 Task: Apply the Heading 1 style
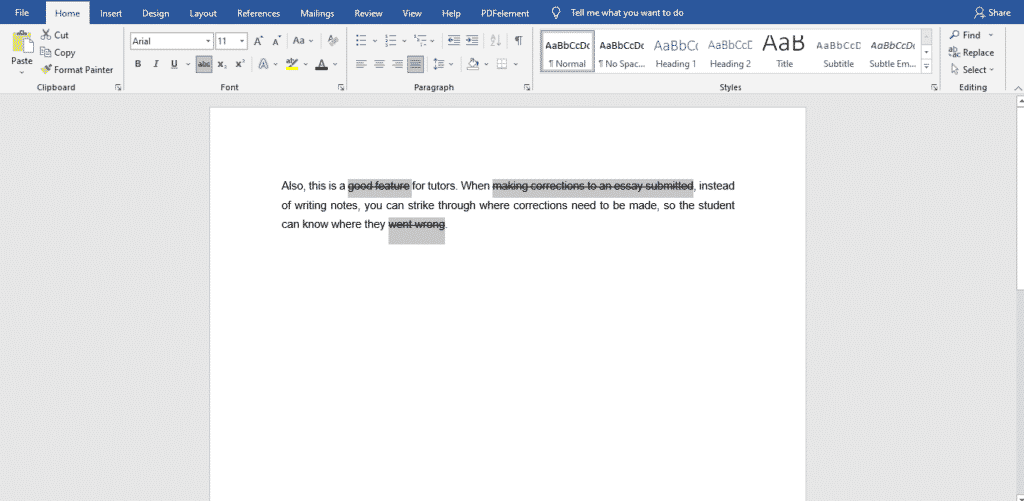[x=676, y=51]
